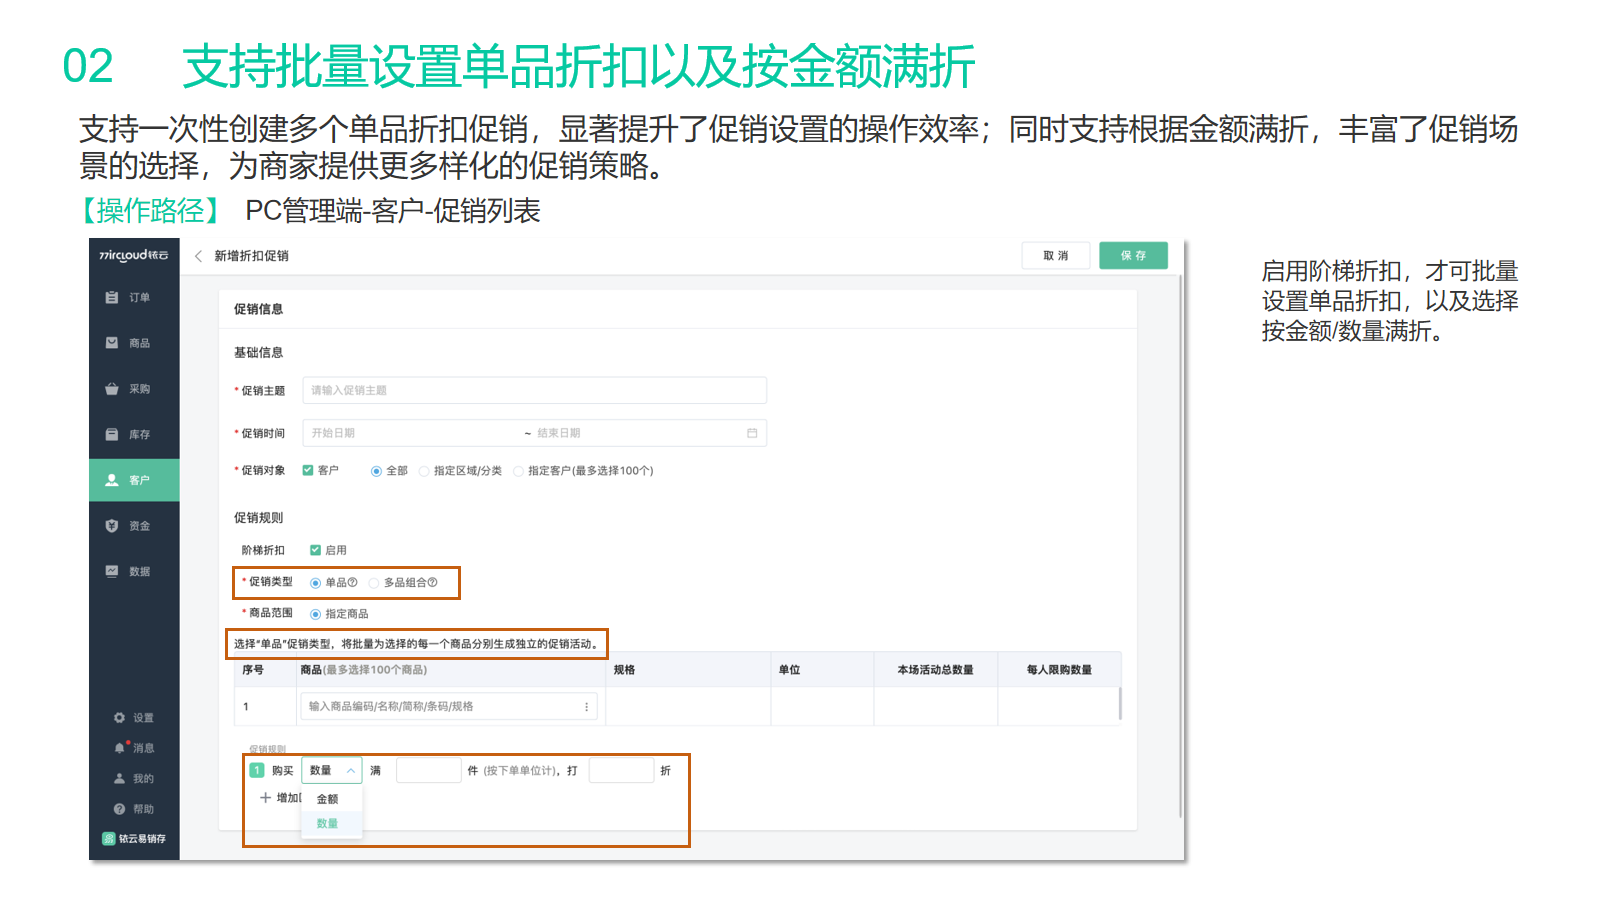Select the 多品组合 promotion type radio

click(x=374, y=583)
